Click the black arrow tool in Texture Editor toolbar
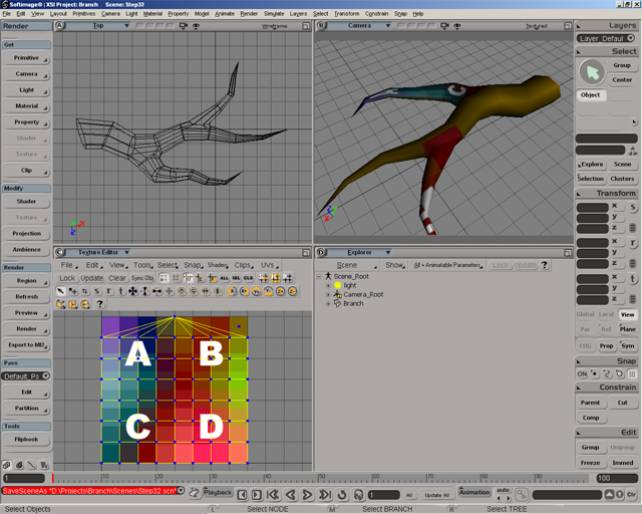 (x=61, y=291)
